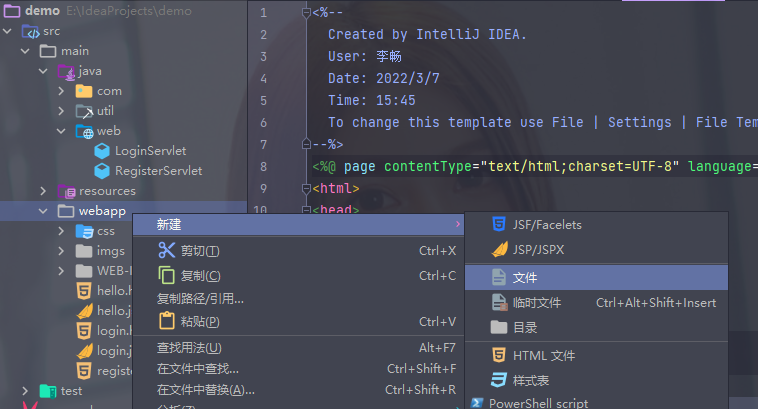
Task: Select 在文件中替换 menu entry
Action: (298, 390)
